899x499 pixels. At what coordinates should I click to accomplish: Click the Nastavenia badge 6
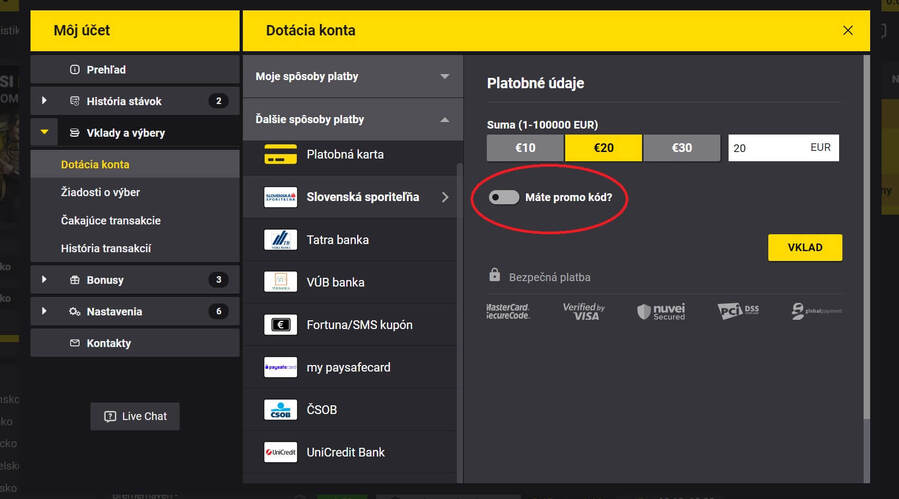coord(218,311)
